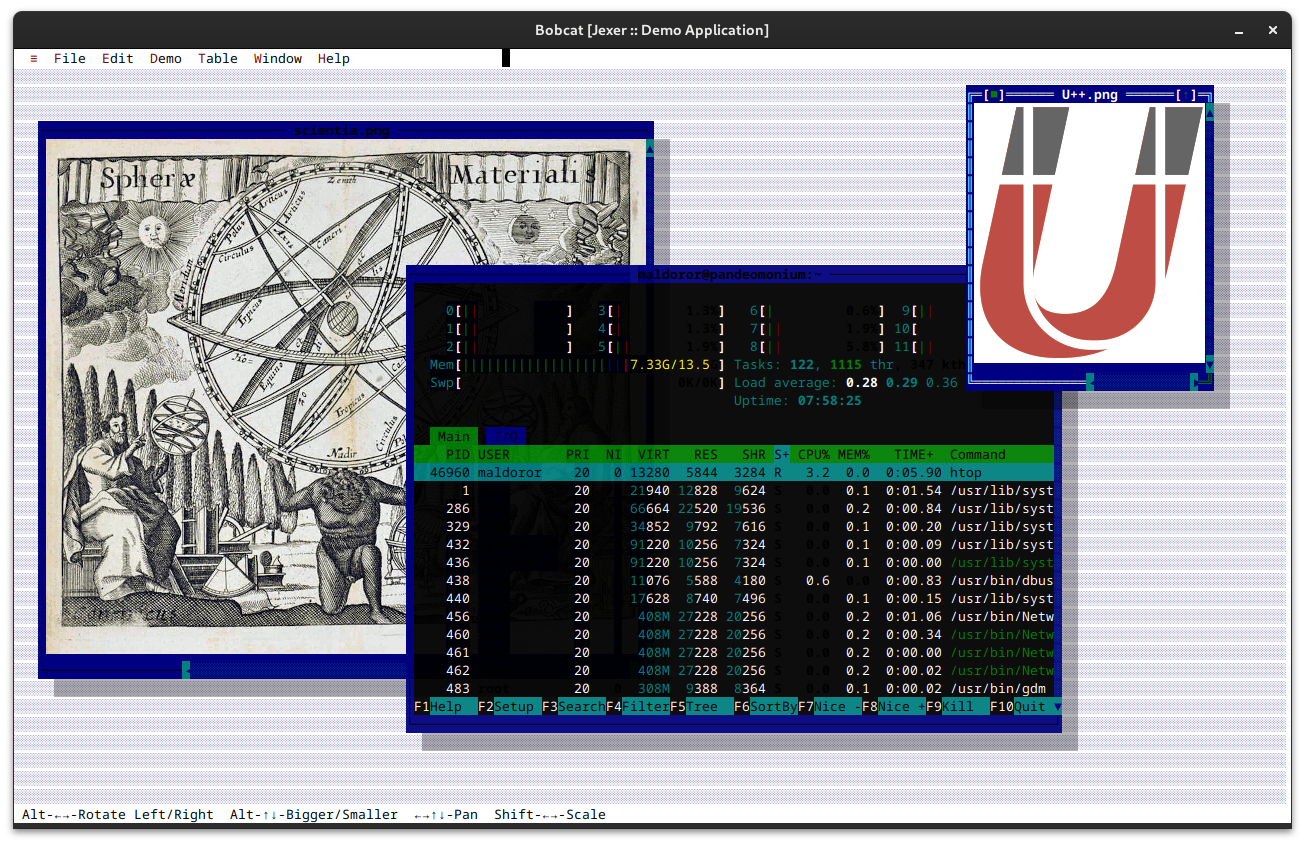Click the F6 SortBy button in htop
Viewport: 1305px width, 845px height.
(x=766, y=707)
